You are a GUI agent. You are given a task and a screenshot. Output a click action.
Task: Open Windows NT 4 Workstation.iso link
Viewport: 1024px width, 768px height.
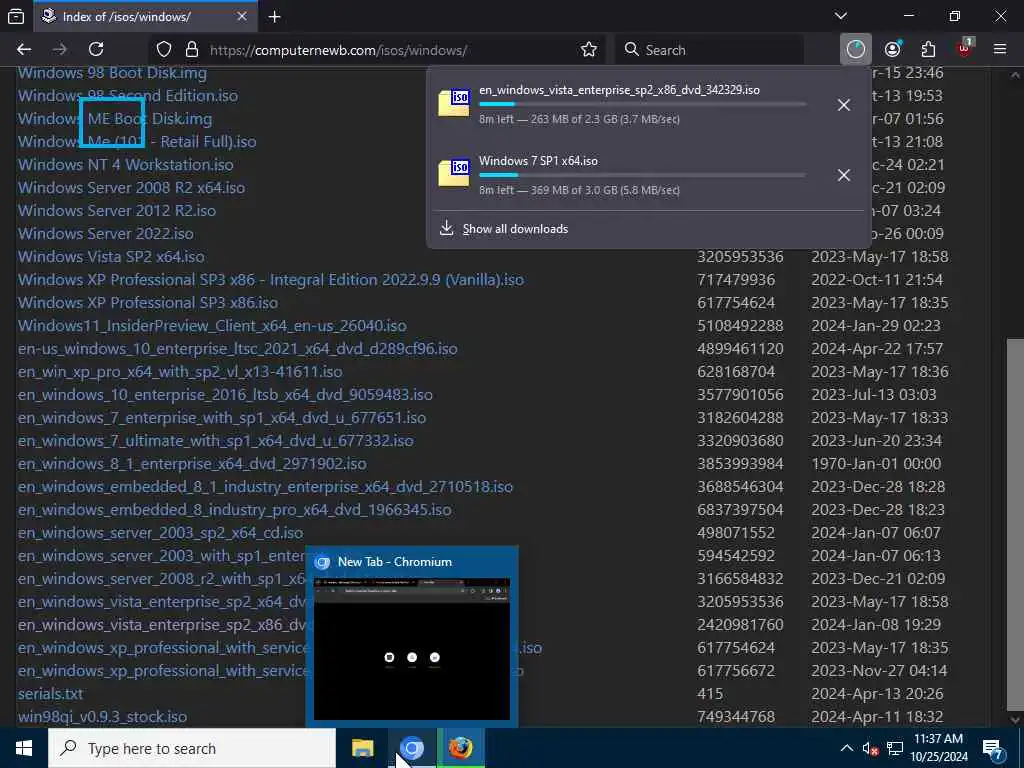click(x=125, y=165)
